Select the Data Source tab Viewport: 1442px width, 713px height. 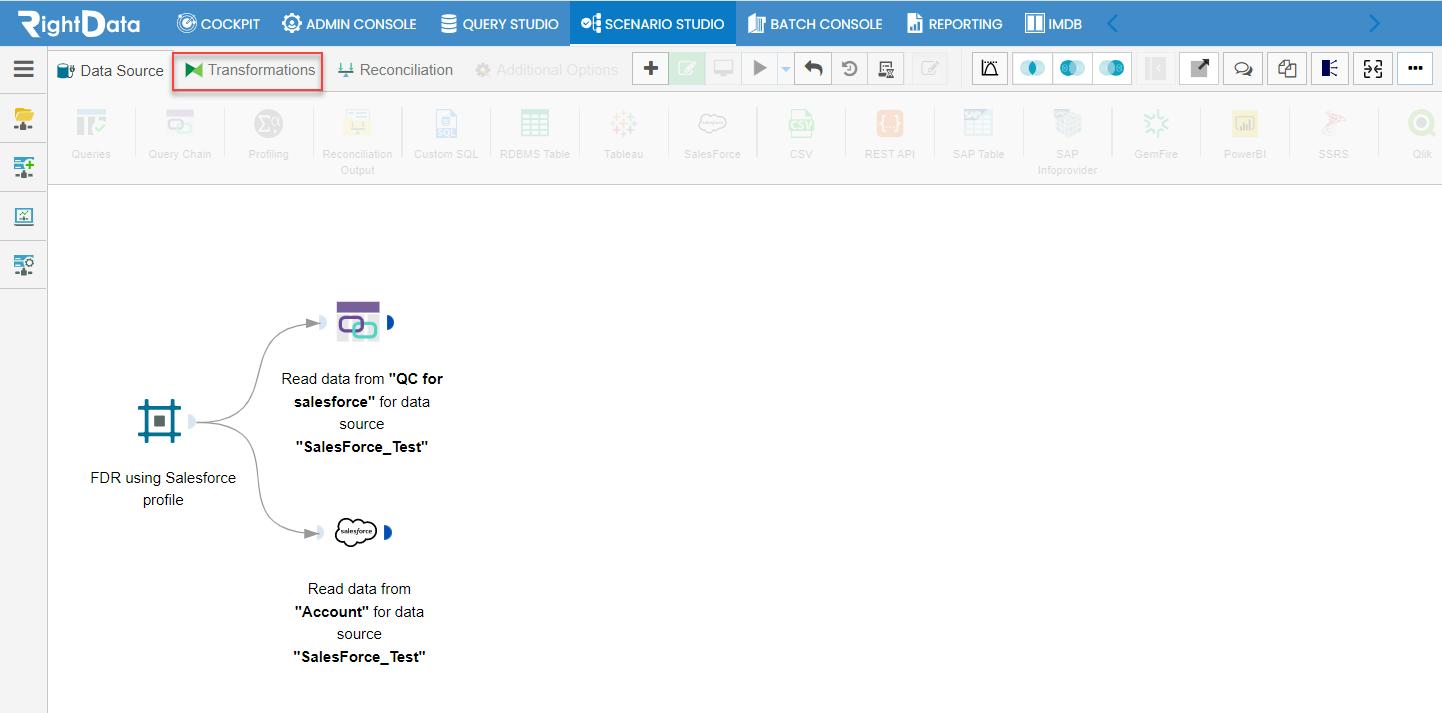coord(110,70)
